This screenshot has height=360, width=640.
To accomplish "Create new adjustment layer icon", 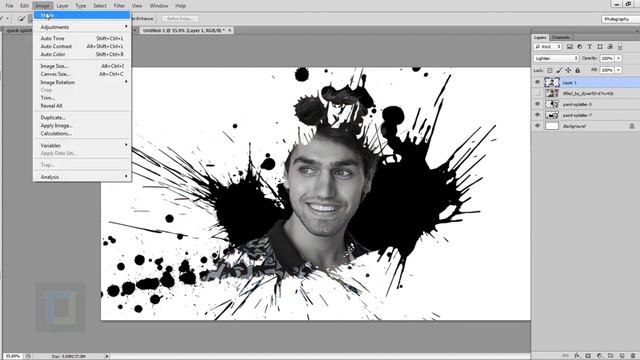I will tap(599, 356).
